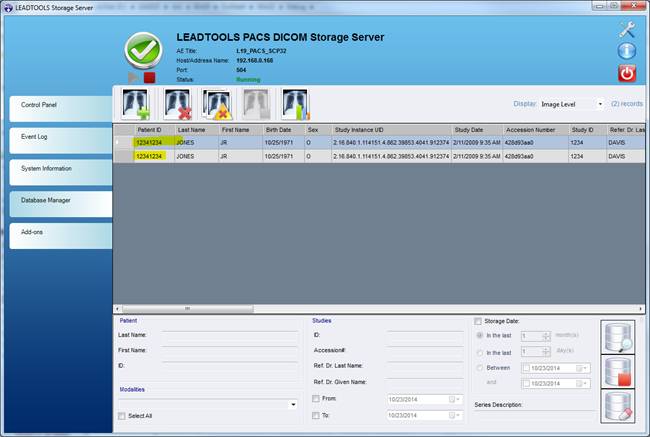The image size is (650, 437).
Task: Click the database search icon
Action: 618,337
